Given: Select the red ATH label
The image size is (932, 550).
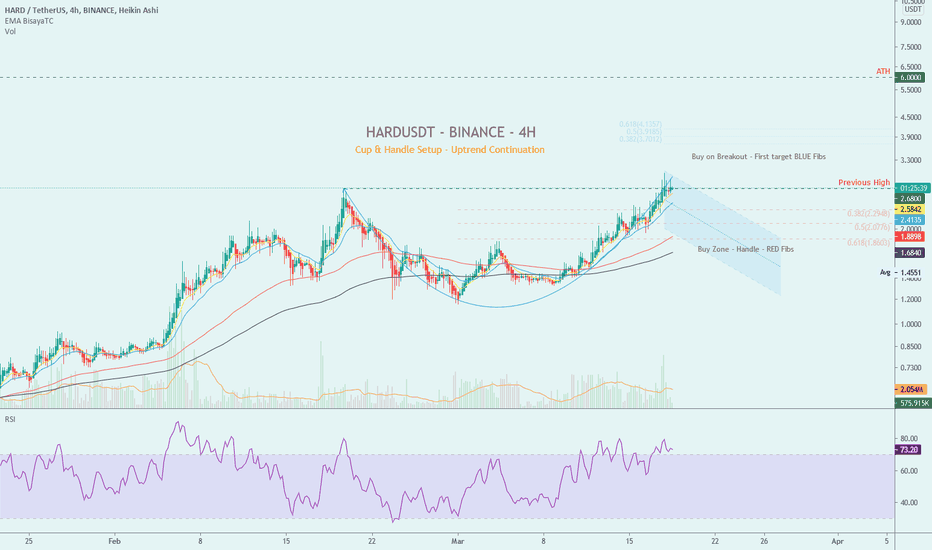Looking at the screenshot, I should coord(883,71).
